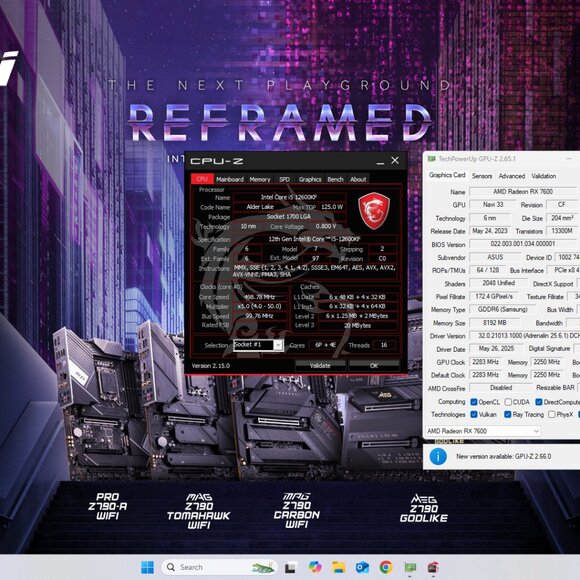The height and width of the screenshot is (580, 580).
Task: Switch to CPU-Z via its taskbar icon
Action: pyautogui.click(x=433, y=567)
